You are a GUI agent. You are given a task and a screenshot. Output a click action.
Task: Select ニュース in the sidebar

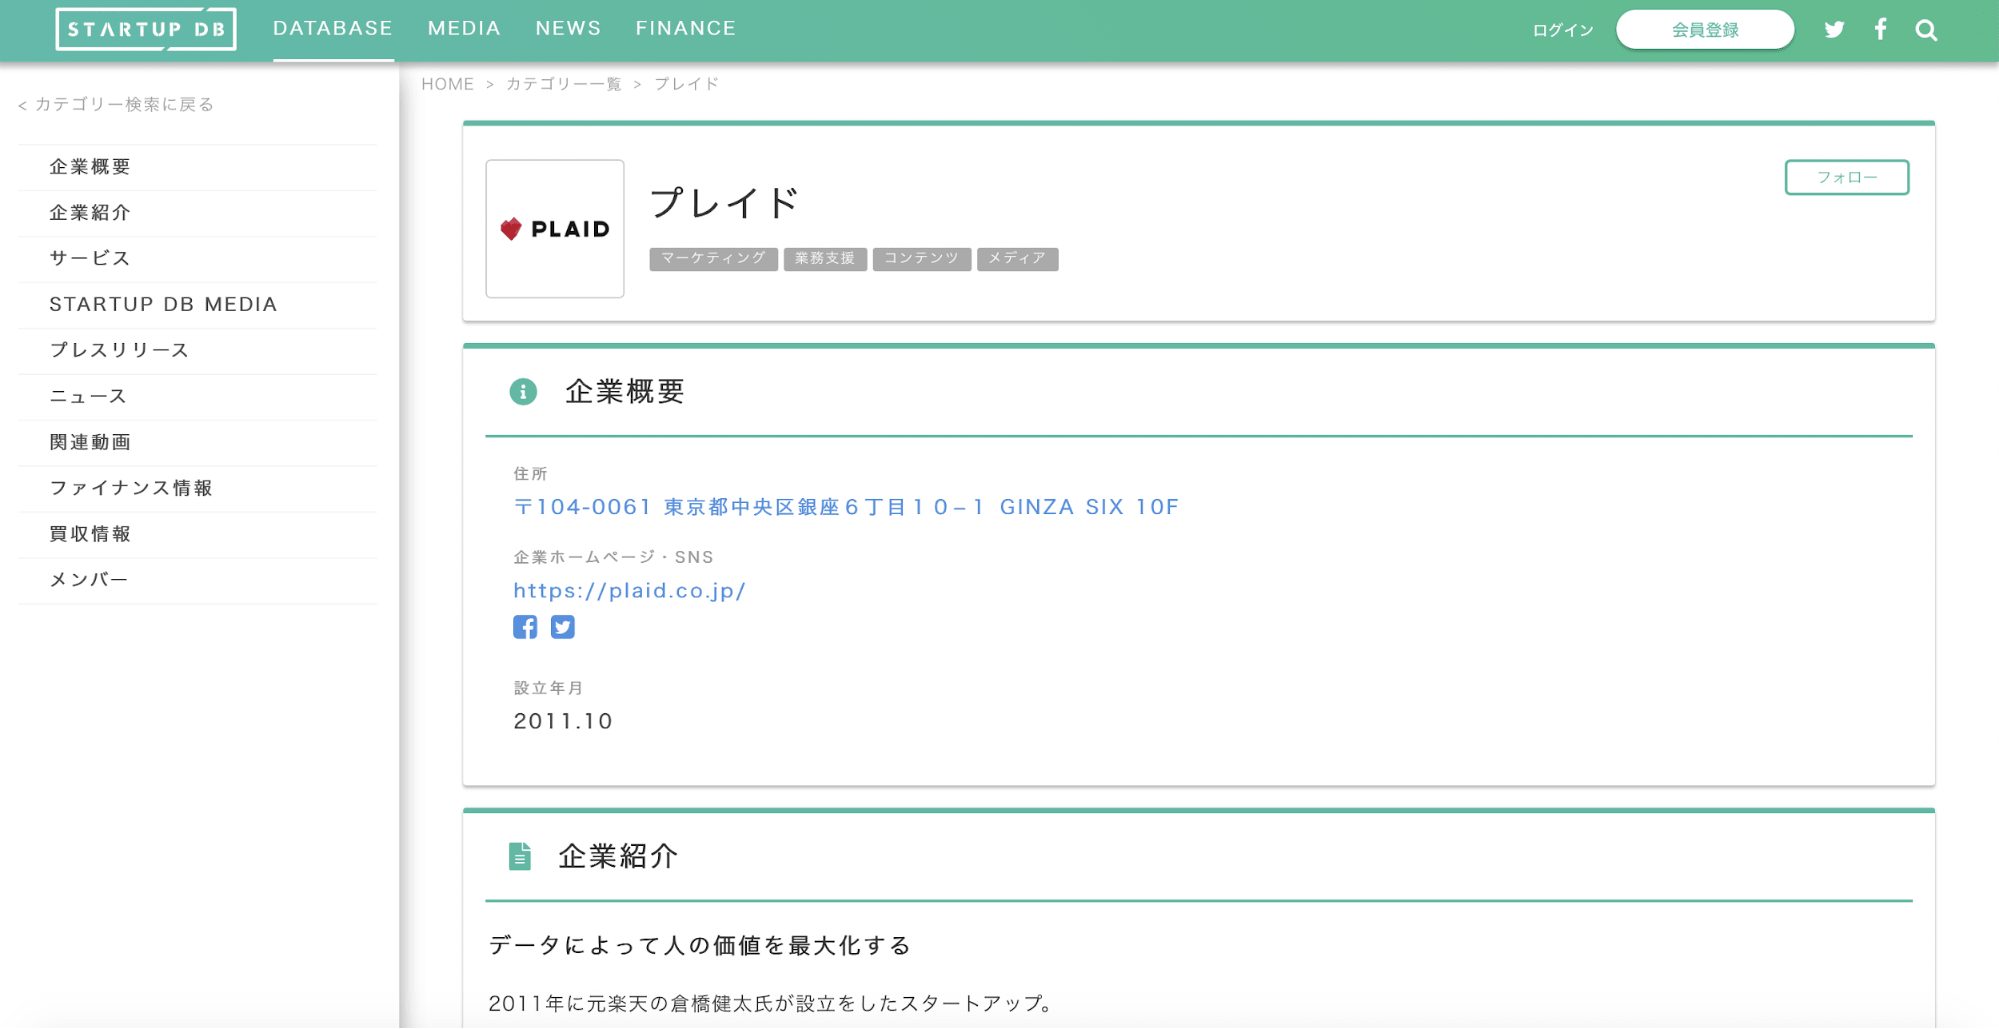click(x=197, y=397)
